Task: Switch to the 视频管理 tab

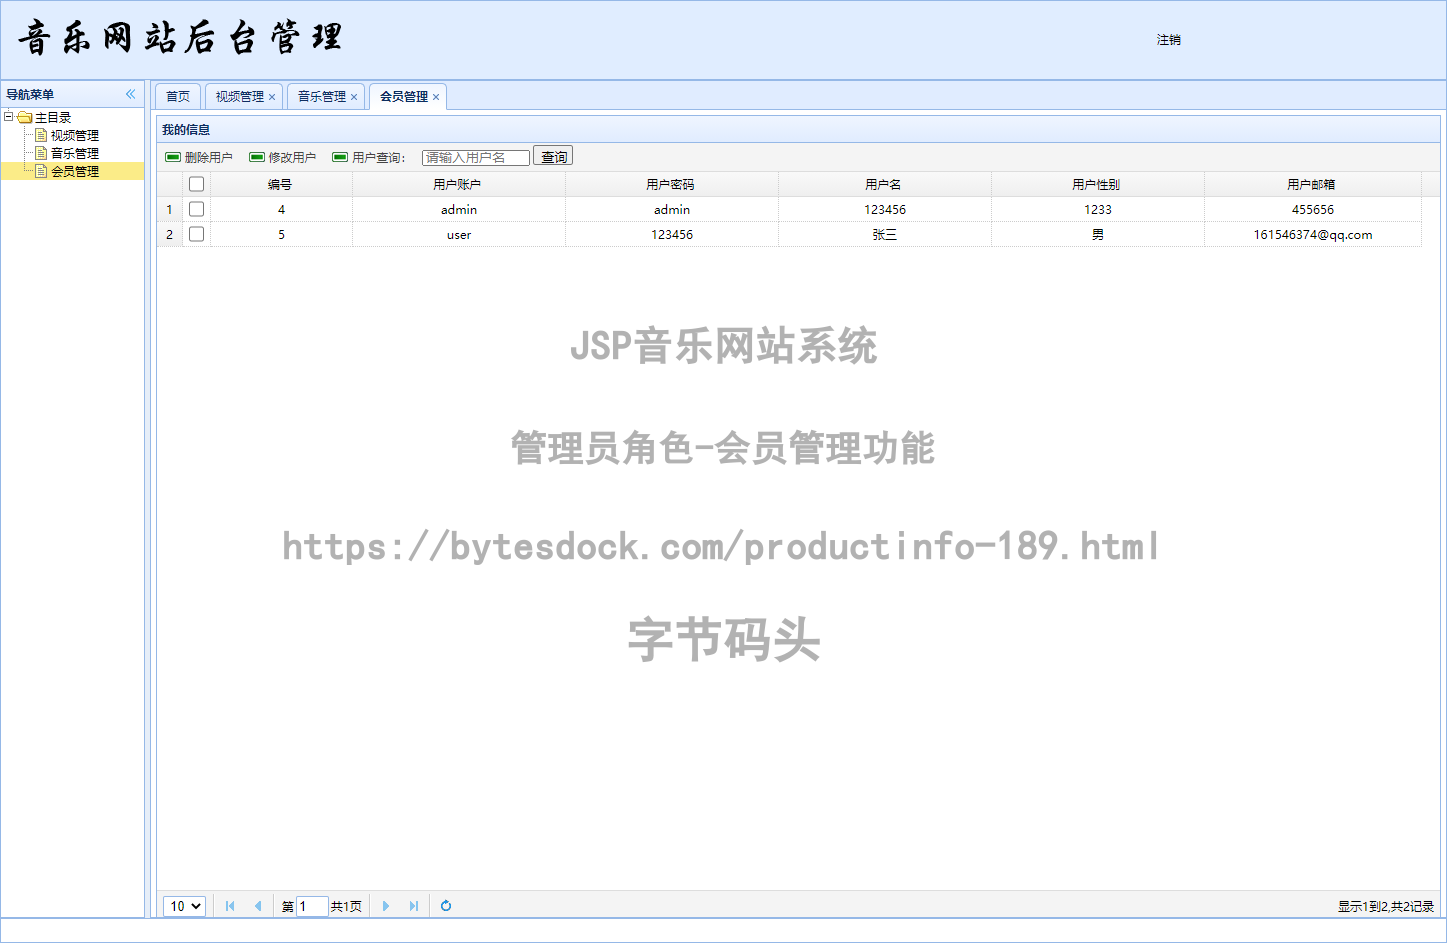Action: [240, 96]
